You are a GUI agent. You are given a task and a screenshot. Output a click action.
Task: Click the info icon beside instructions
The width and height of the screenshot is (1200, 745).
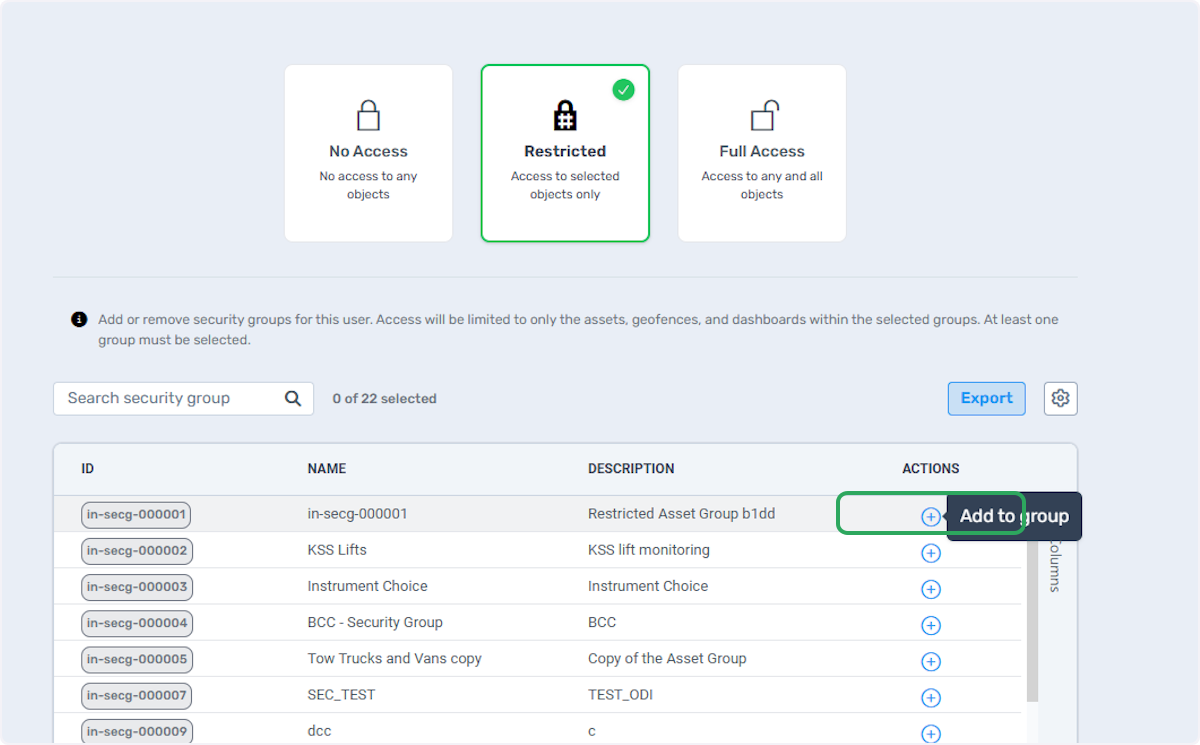(79, 320)
